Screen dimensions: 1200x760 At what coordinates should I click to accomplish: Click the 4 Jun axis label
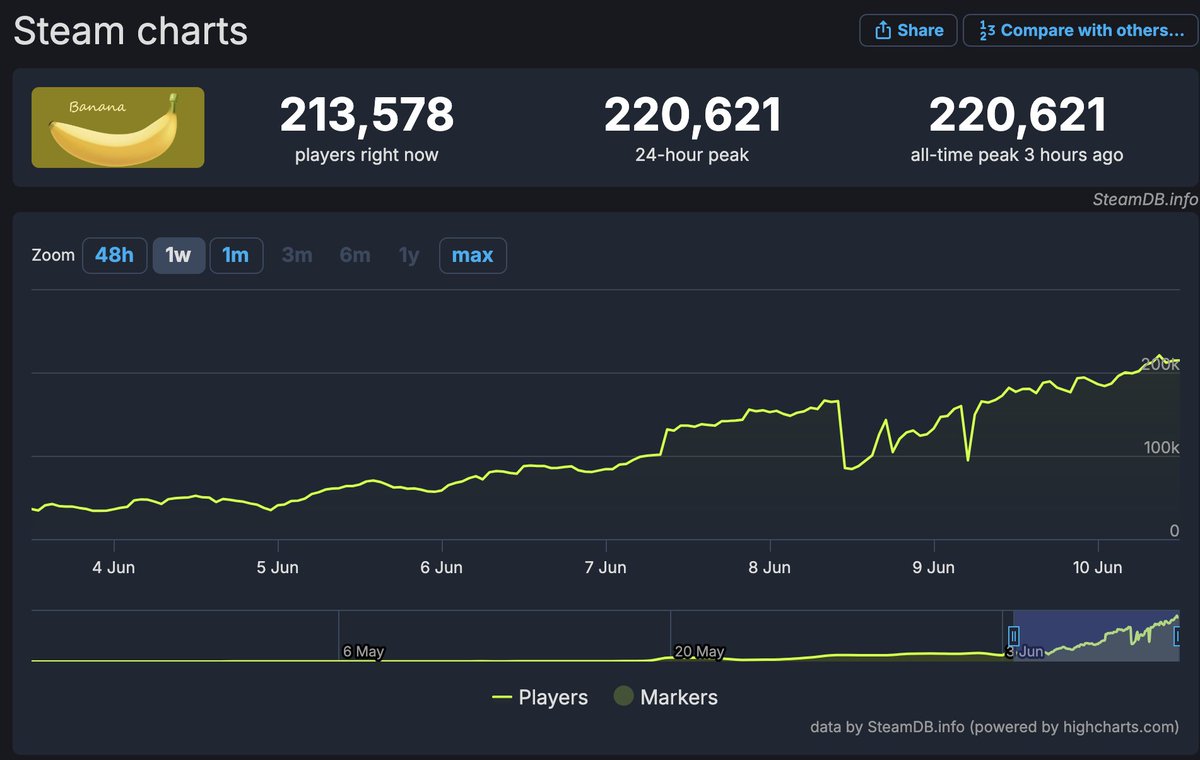tap(114, 567)
